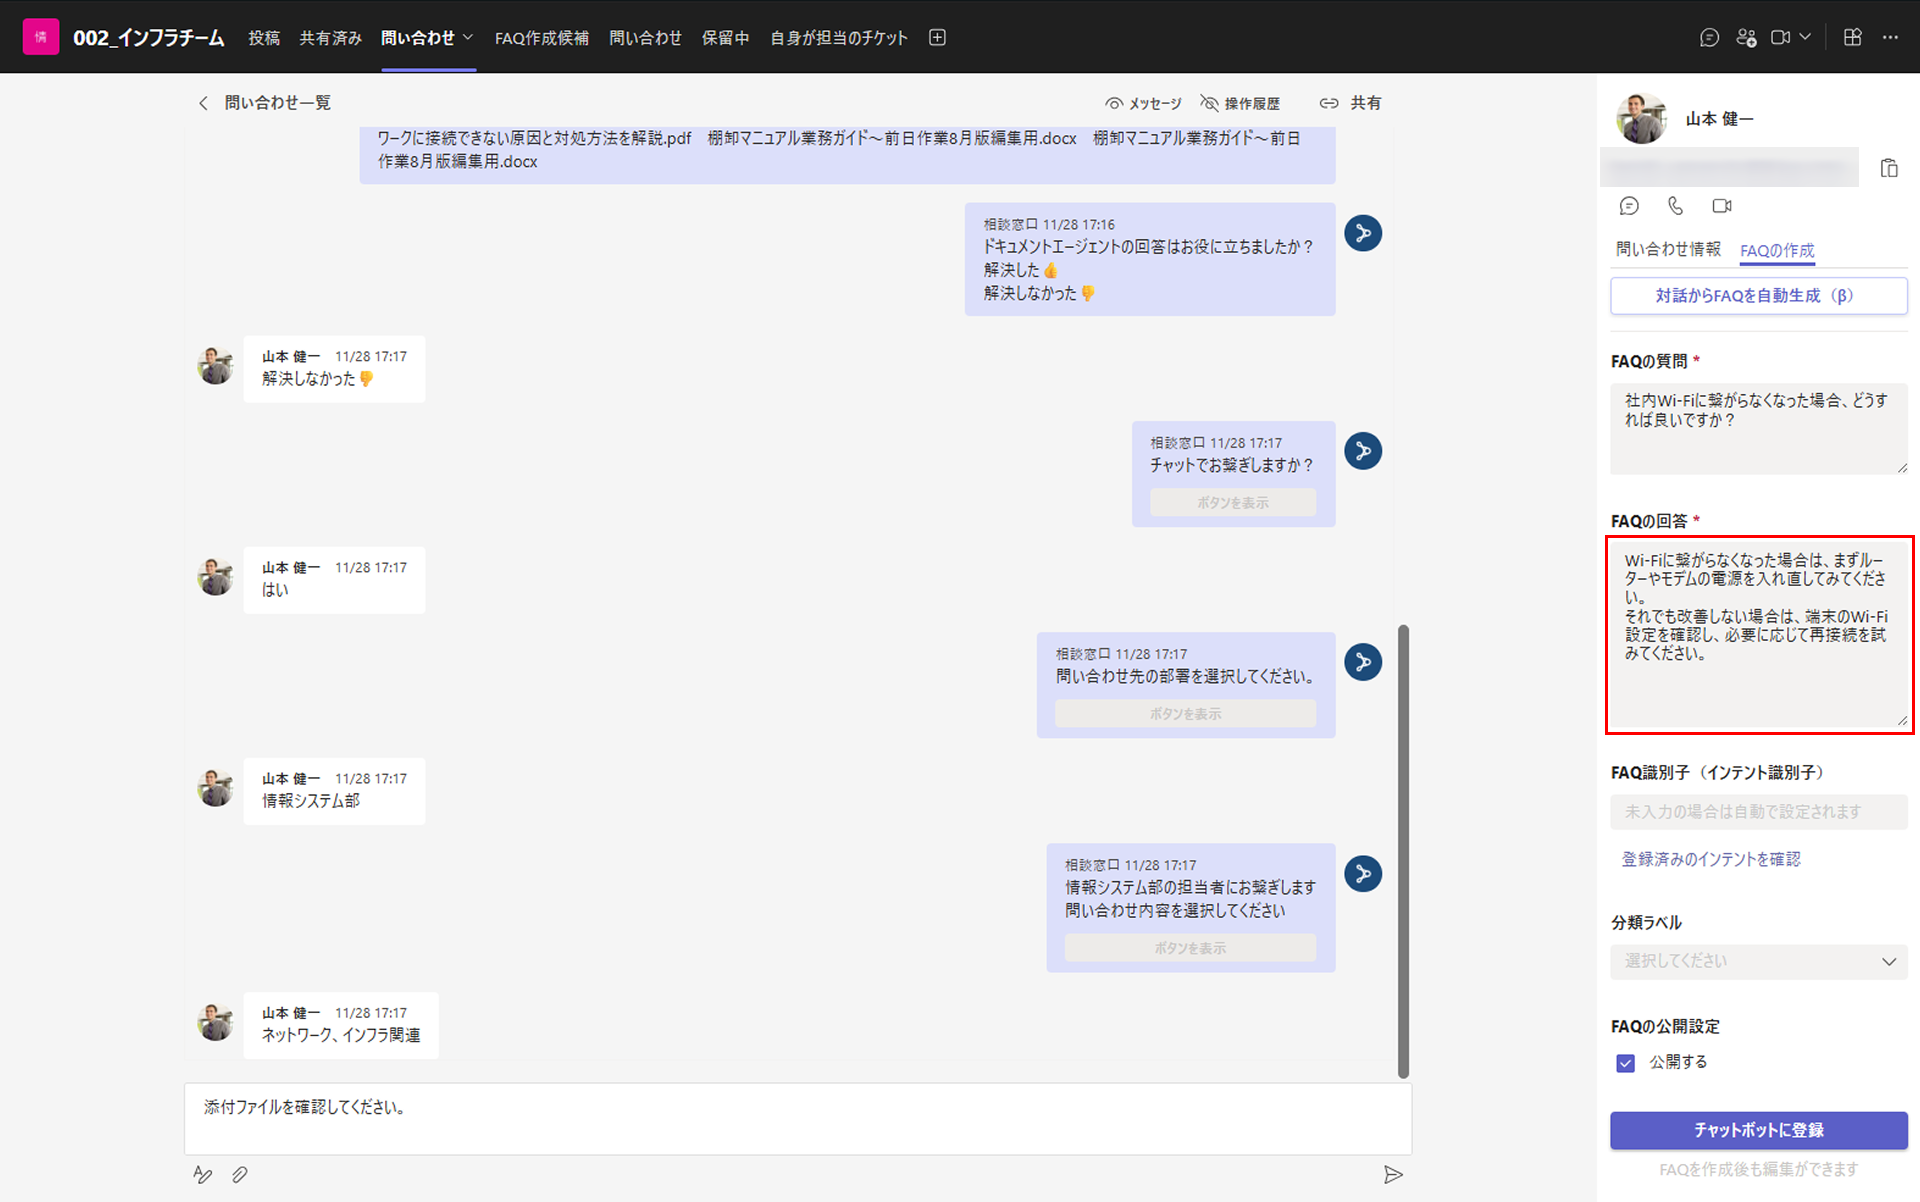
Task: Click 山本 健一 profile photo in side panel
Action: 1641,119
